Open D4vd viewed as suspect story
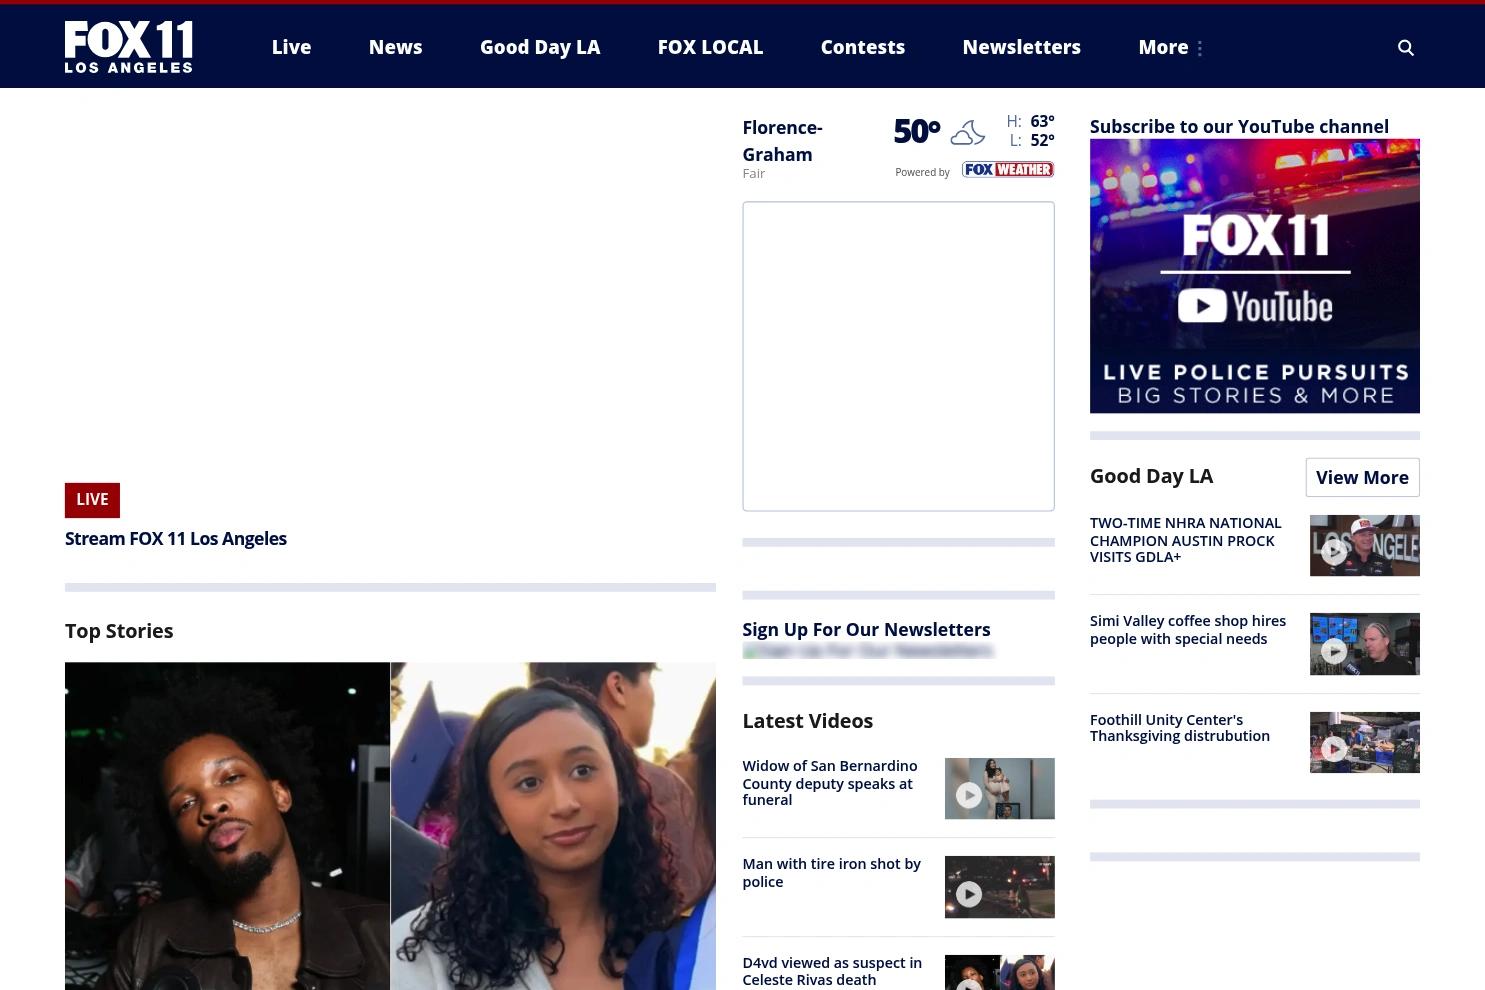The height and width of the screenshot is (990, 1485). (832, 971)
